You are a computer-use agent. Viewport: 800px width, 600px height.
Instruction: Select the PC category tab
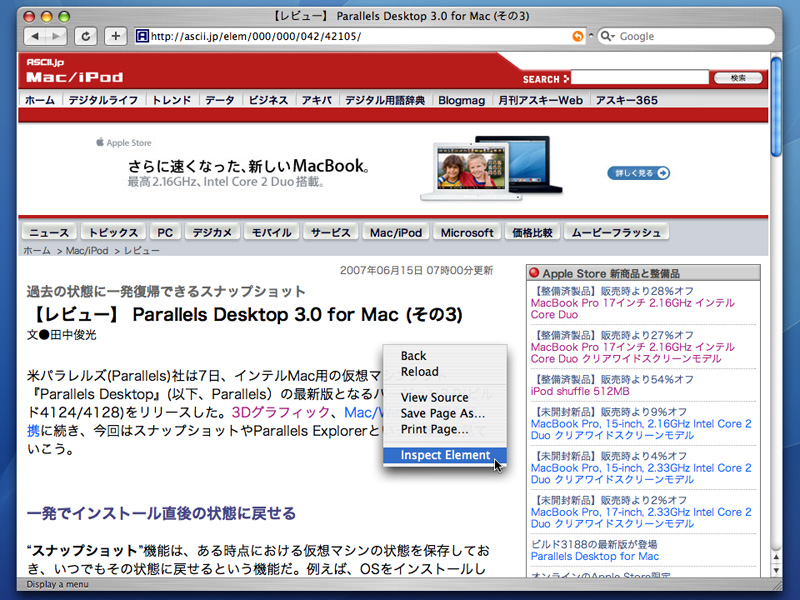point(165,232)
